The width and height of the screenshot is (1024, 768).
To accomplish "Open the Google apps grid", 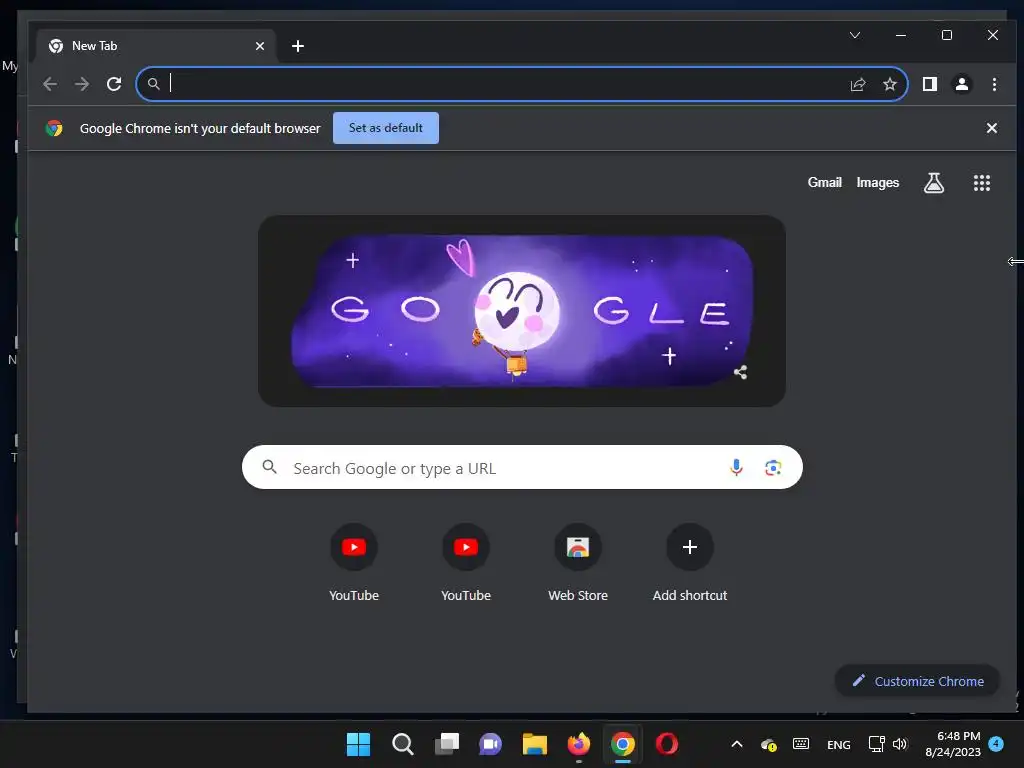I will point(982,183).
